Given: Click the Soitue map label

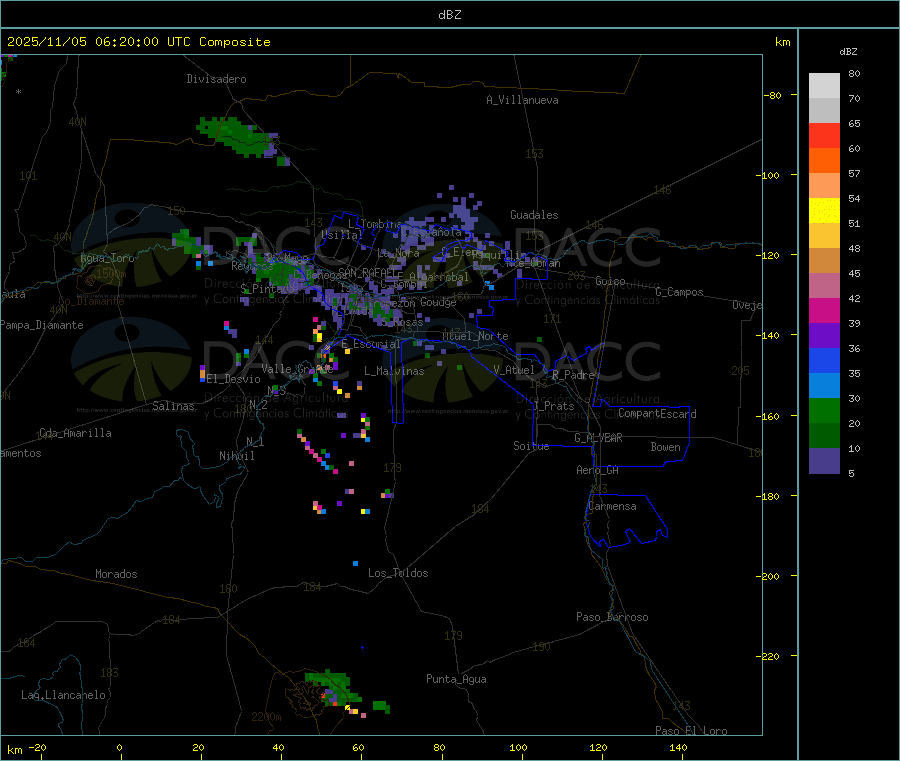Looking at the screenshot, I should [531, 446].
